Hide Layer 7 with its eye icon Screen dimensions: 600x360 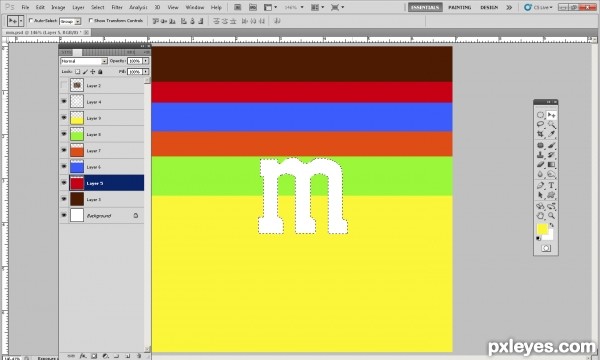click(64, 150)
